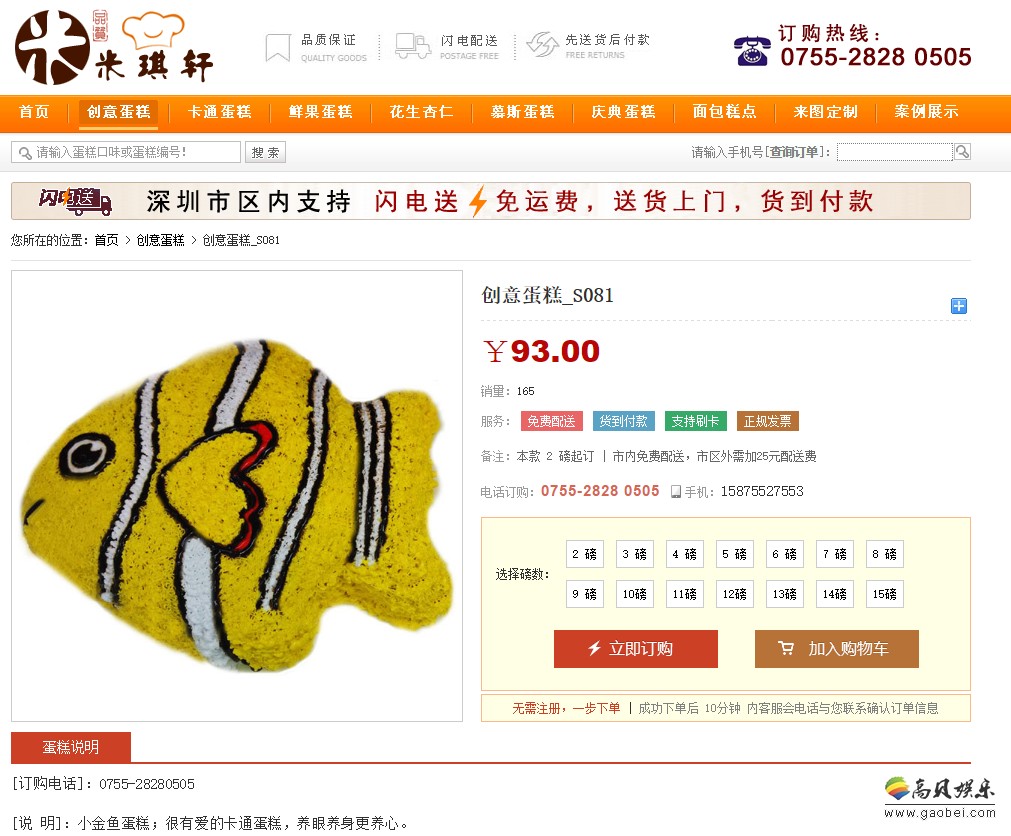The width and height of the screenshot is (1011, 836).
Task: Choose the 12磅 weight option
Action: coord(734,594)
